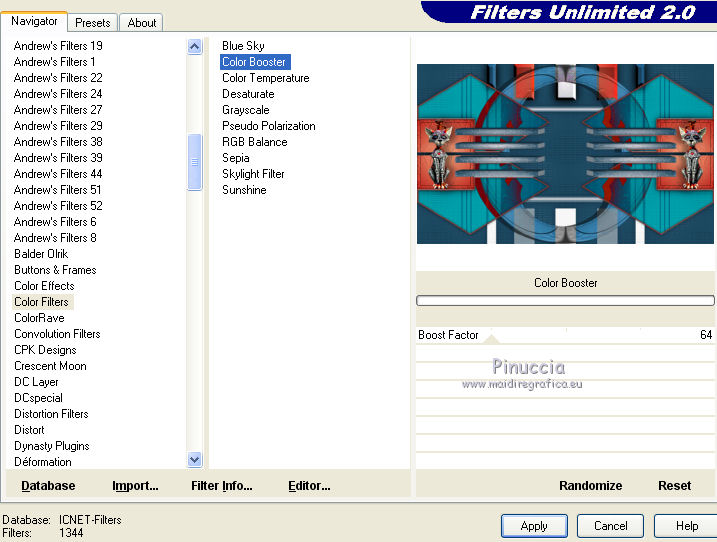Select the RGB Balance filter

255,142
